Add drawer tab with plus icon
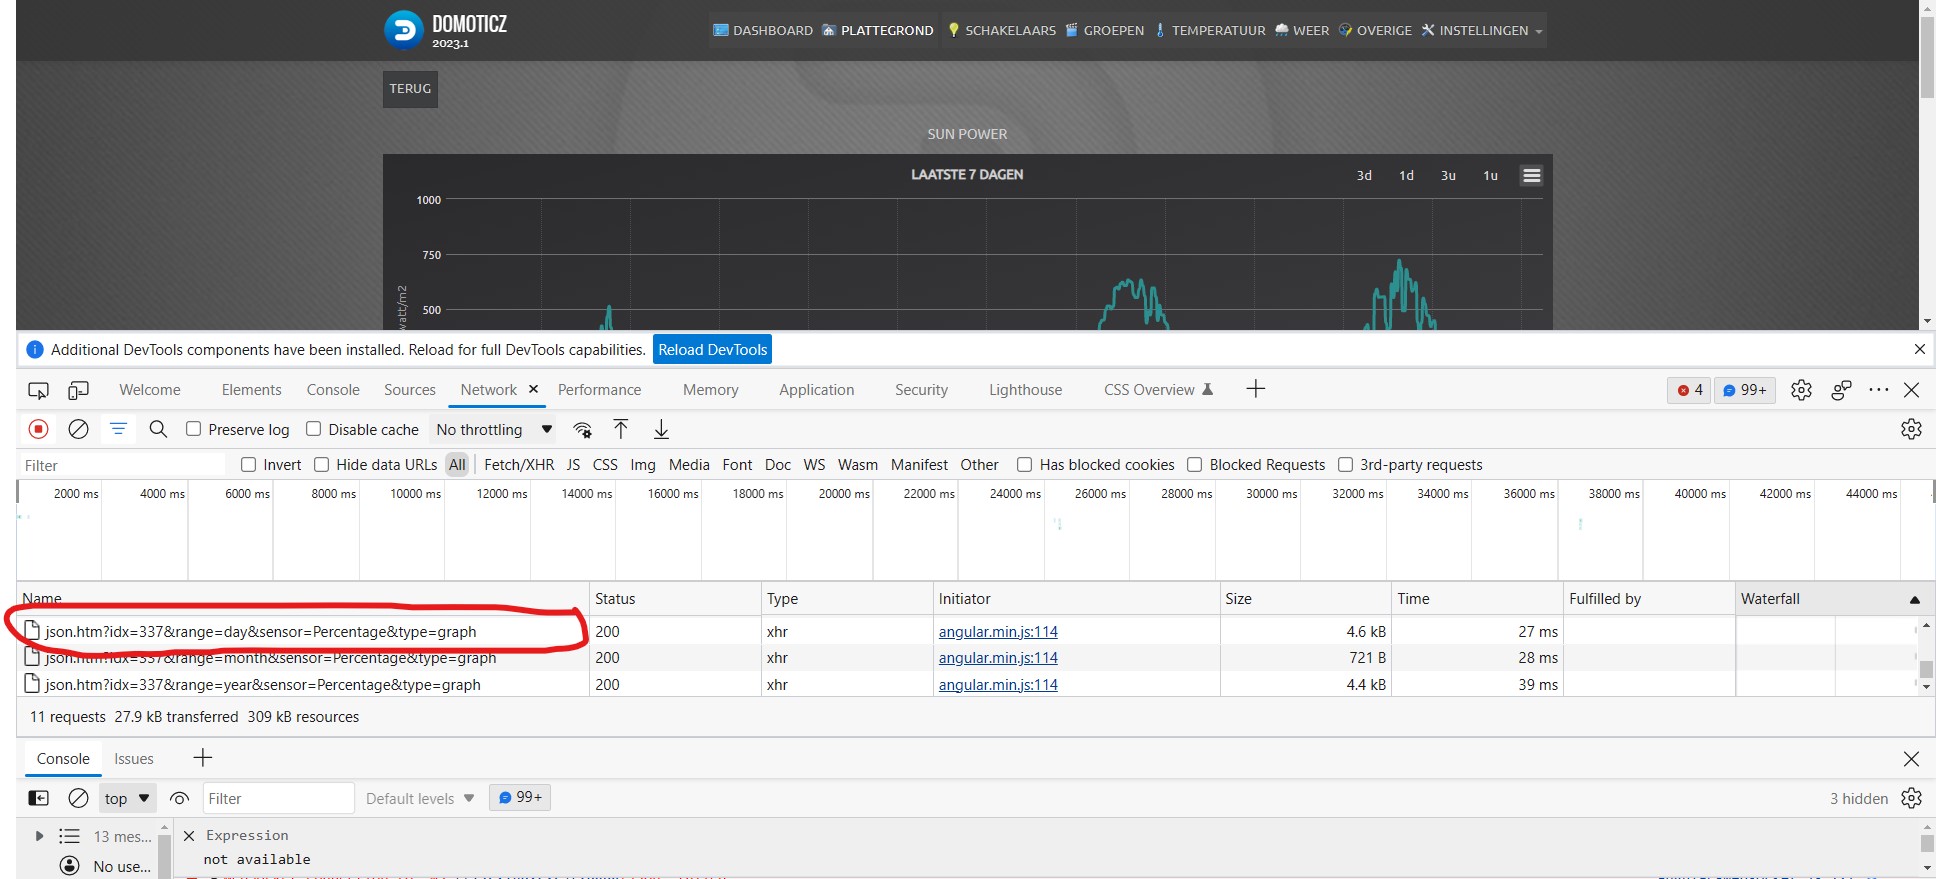The image size is (1936, 879). [x=203, y=758]
